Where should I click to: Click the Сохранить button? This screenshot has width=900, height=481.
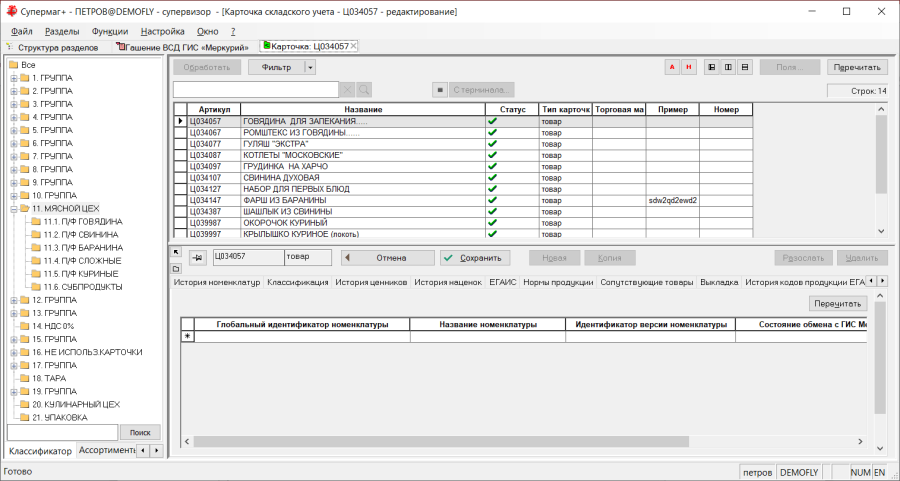pos(475,258)
